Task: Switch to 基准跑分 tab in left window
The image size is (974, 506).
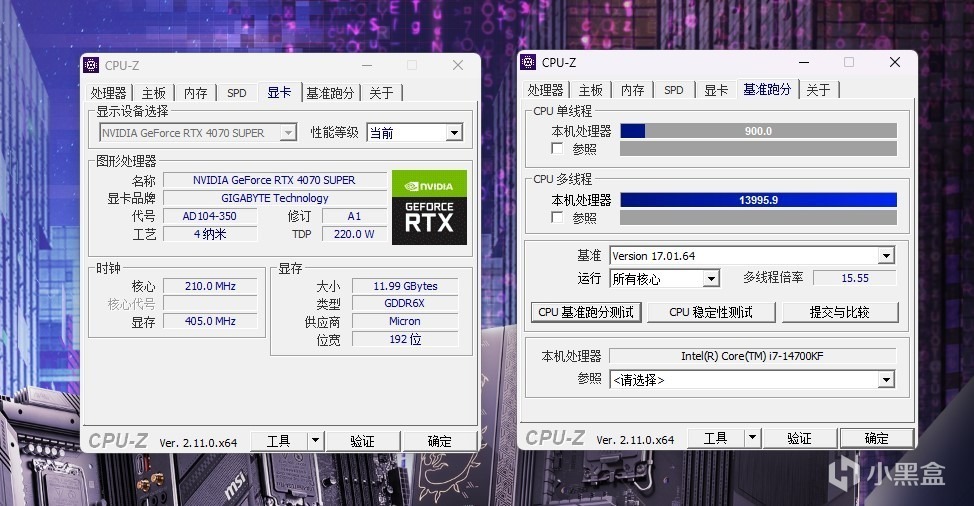Action: [330, 93]
